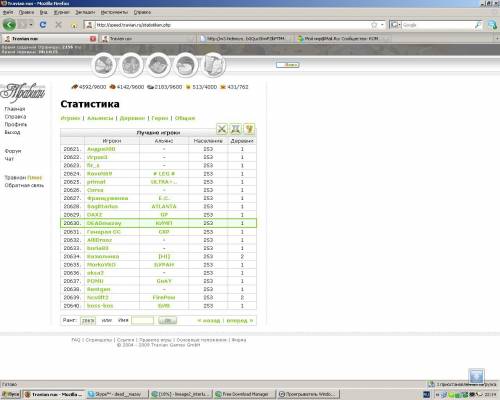Open the Файл menu
The image size is (500, 400).
pyautogui.click(x=8, y=12)
